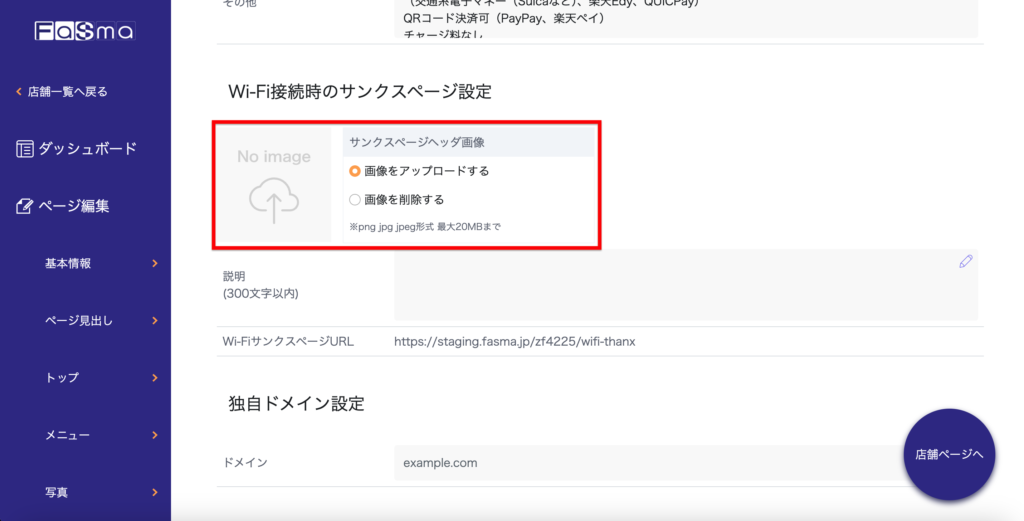
Task: Expand the トップ chevron
Action: coord(155,378)
